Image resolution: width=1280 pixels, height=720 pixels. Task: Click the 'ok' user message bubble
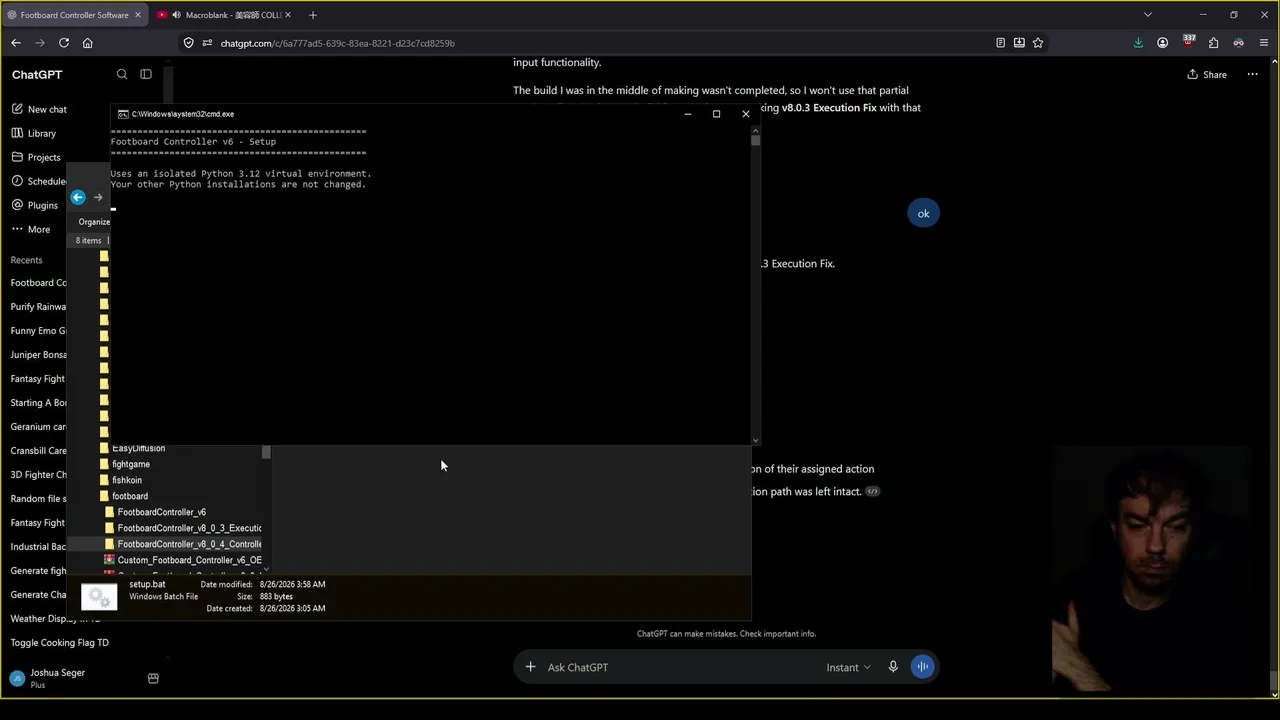click(x=923, y=213)
